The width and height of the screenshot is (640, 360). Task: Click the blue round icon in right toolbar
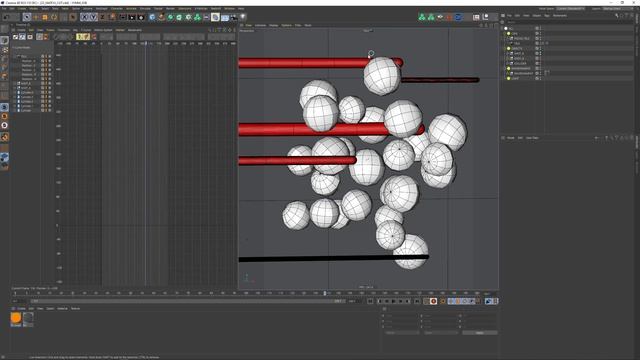(x=458, y=17)
